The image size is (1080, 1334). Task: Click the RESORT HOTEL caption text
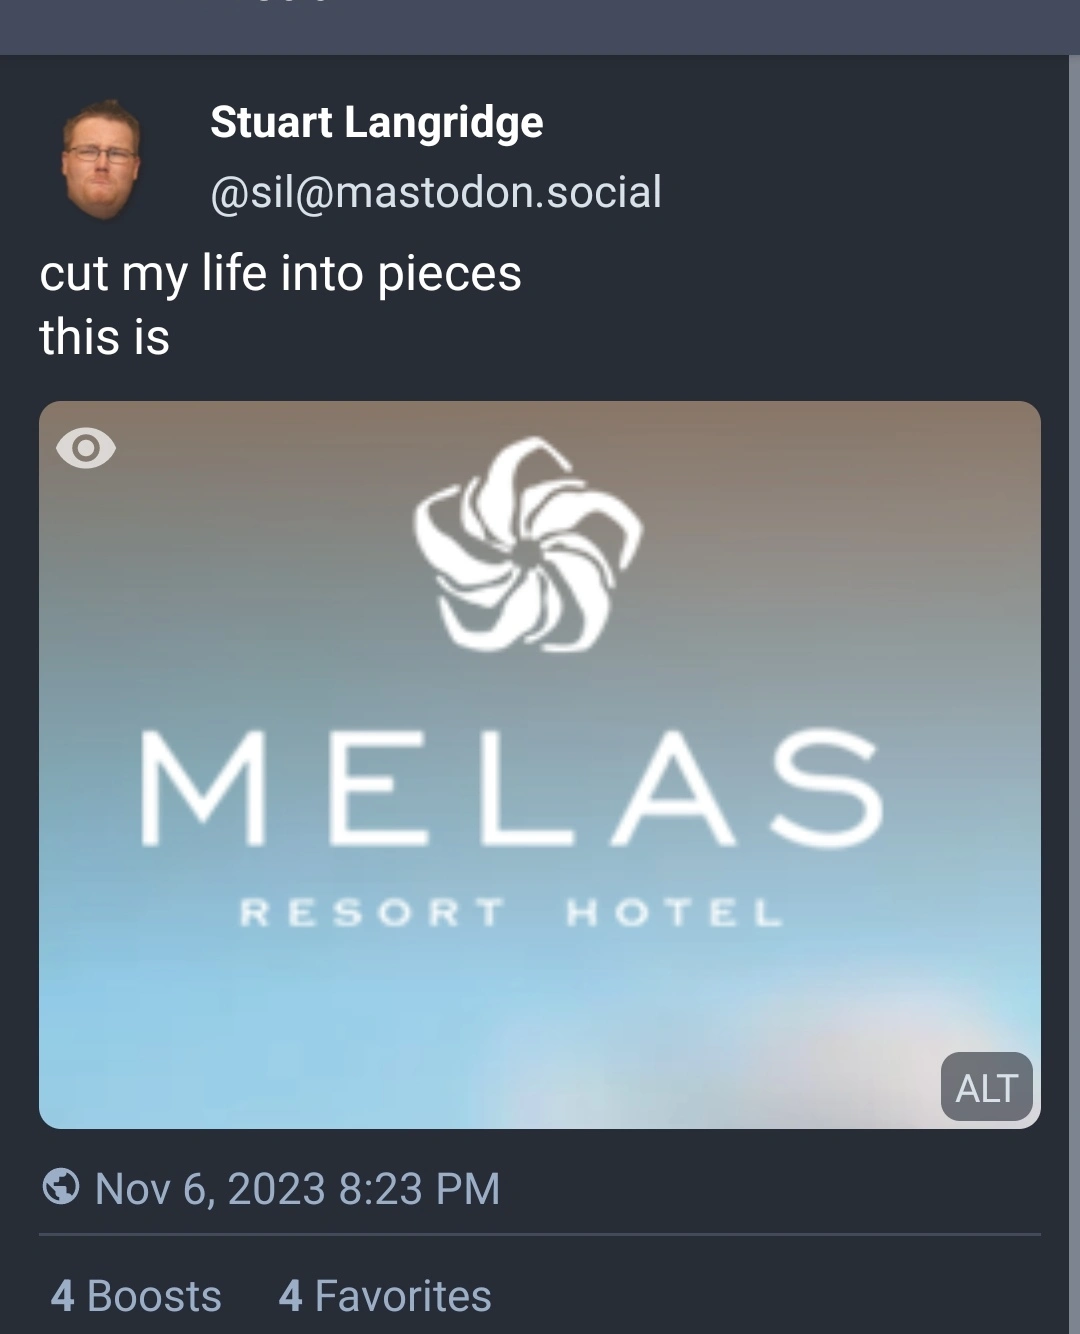click(x=511, y=912)
